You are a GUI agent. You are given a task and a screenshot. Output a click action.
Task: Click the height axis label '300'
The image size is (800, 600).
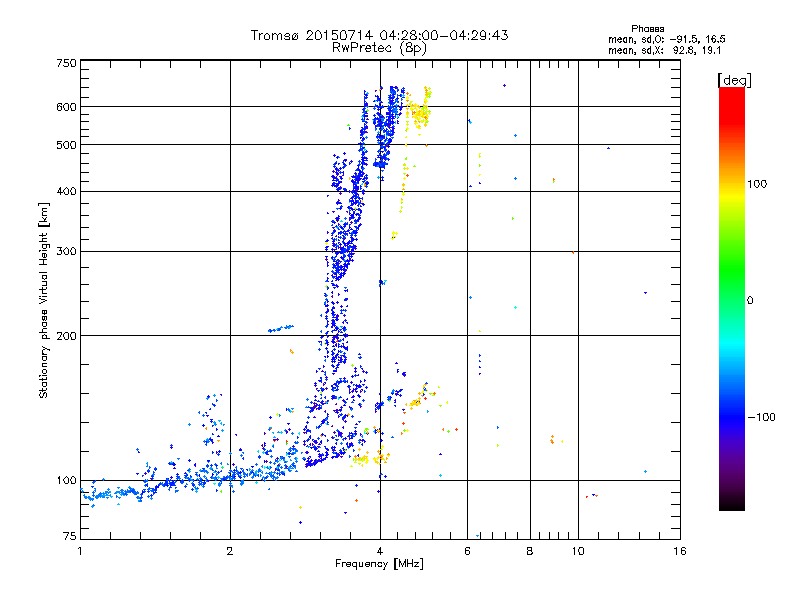click(x=66, y=252)
